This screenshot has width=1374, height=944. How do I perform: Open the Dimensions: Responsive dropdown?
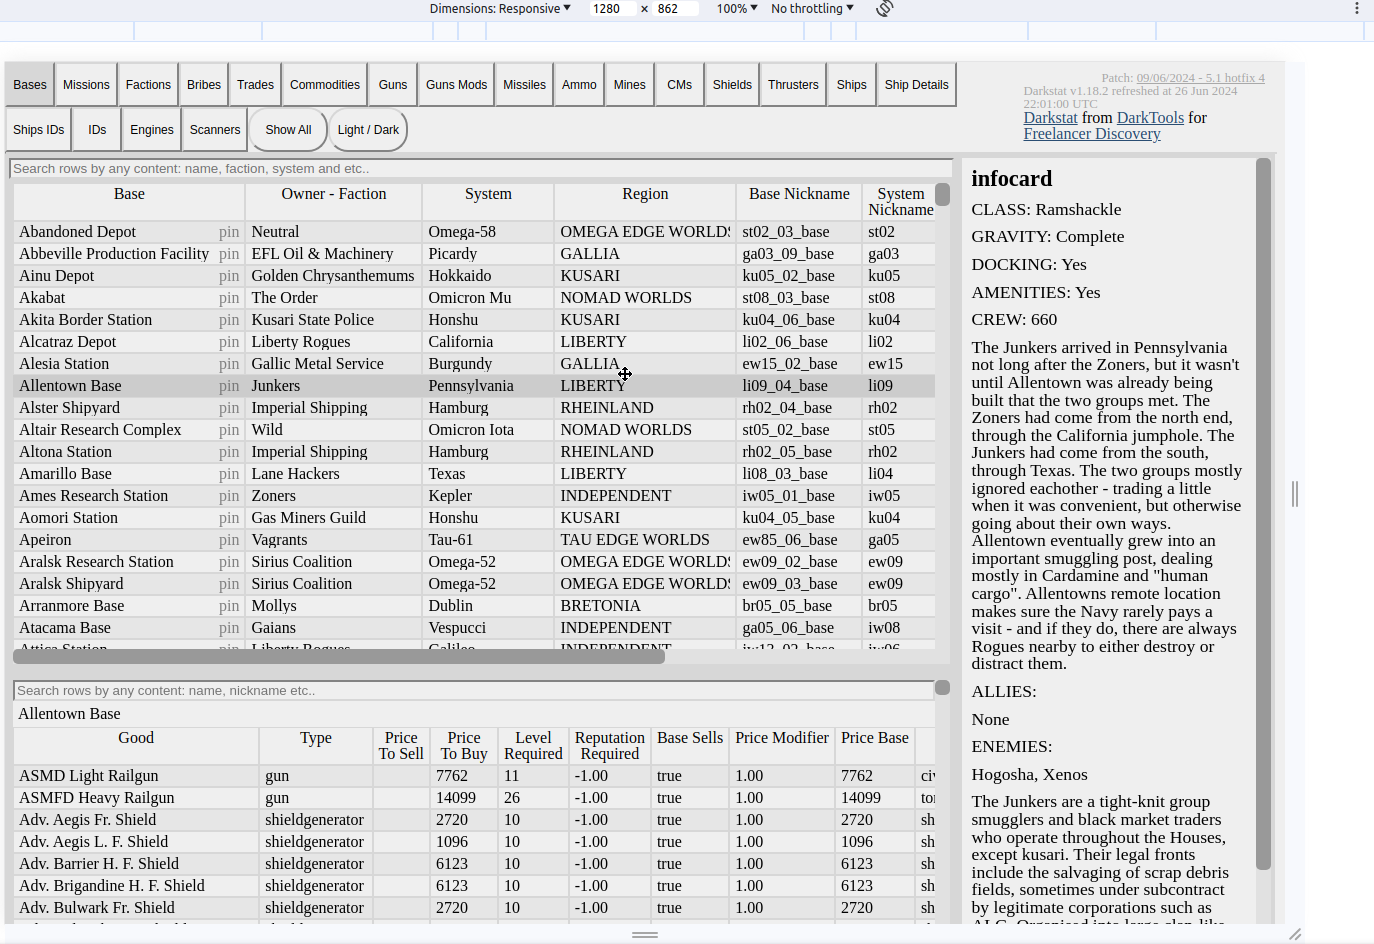(500, 8)
